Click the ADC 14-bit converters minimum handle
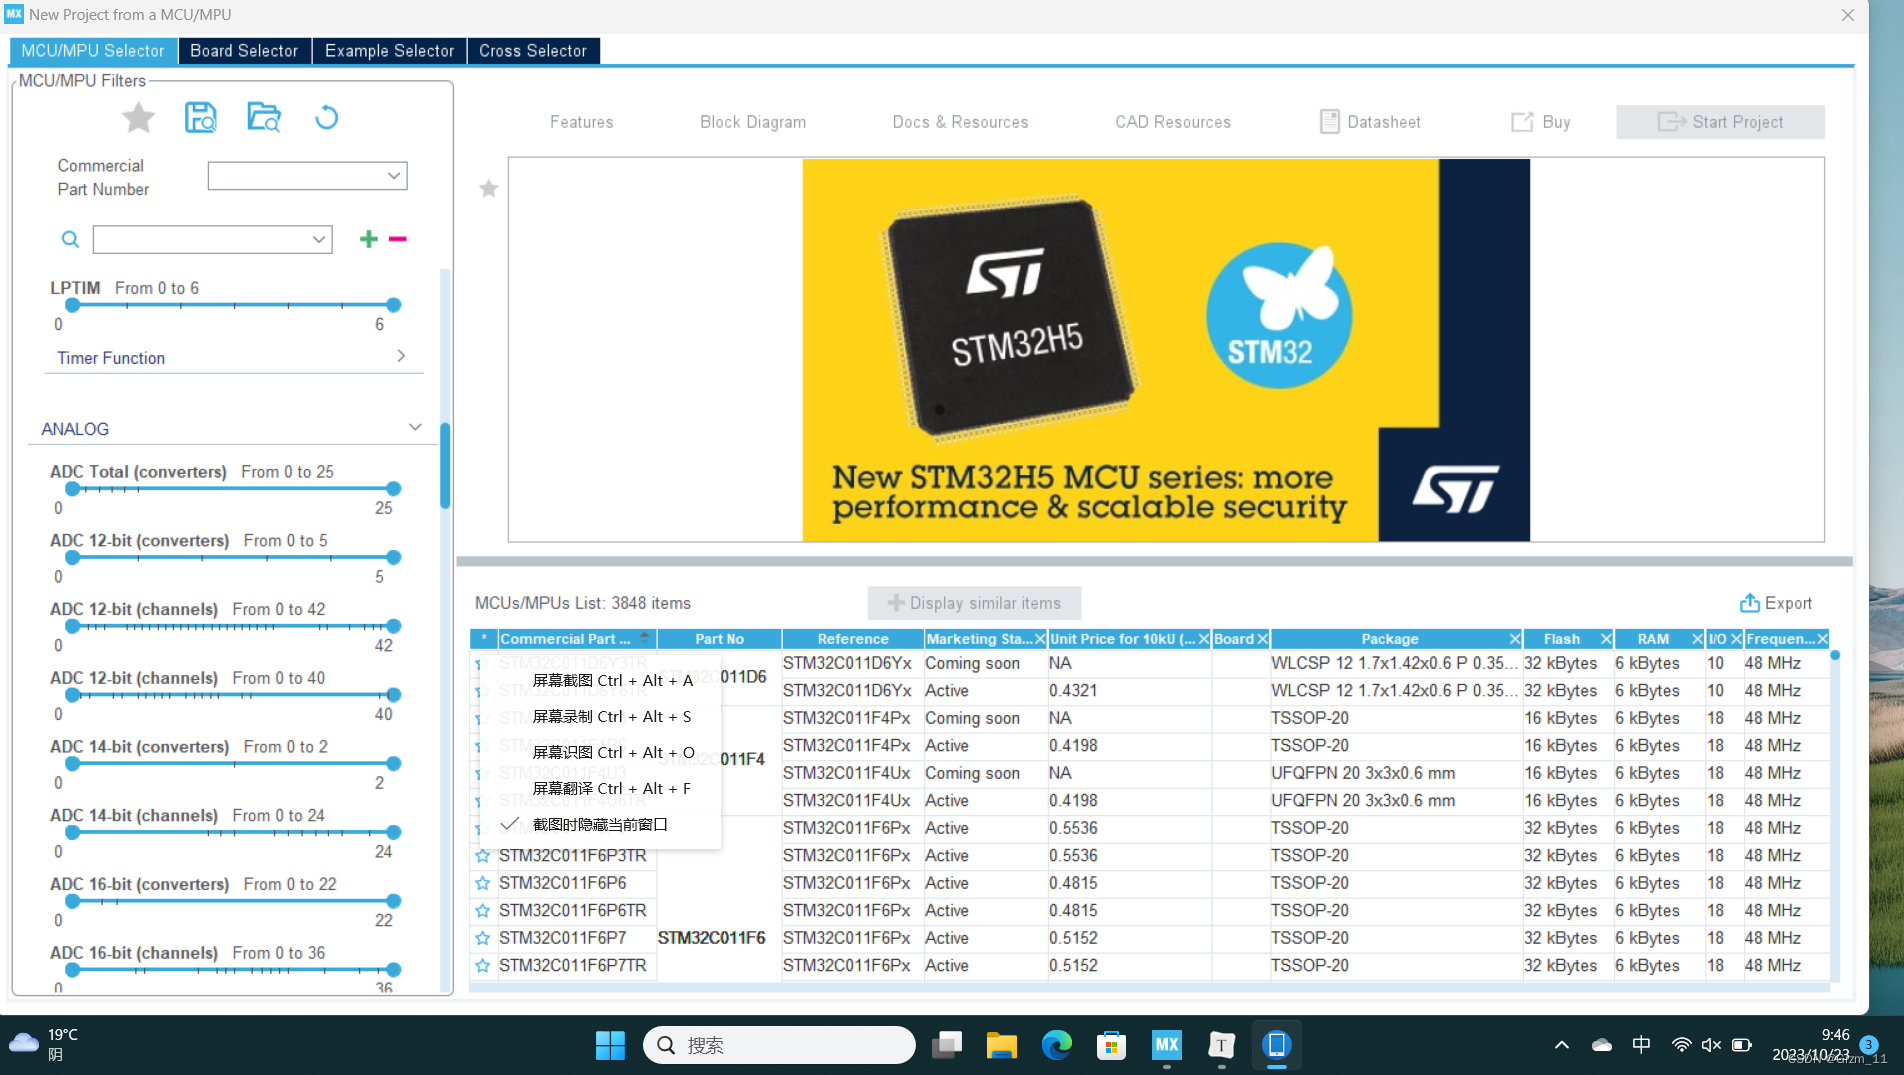This screenshot has width=1904, height=1075. [72, 764]
